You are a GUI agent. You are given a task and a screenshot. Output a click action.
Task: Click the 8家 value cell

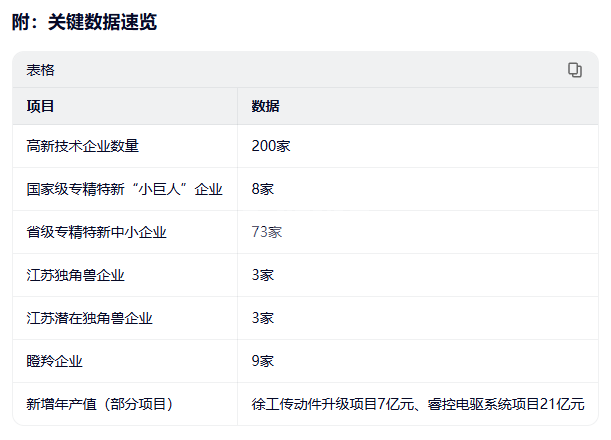point(263,189)
